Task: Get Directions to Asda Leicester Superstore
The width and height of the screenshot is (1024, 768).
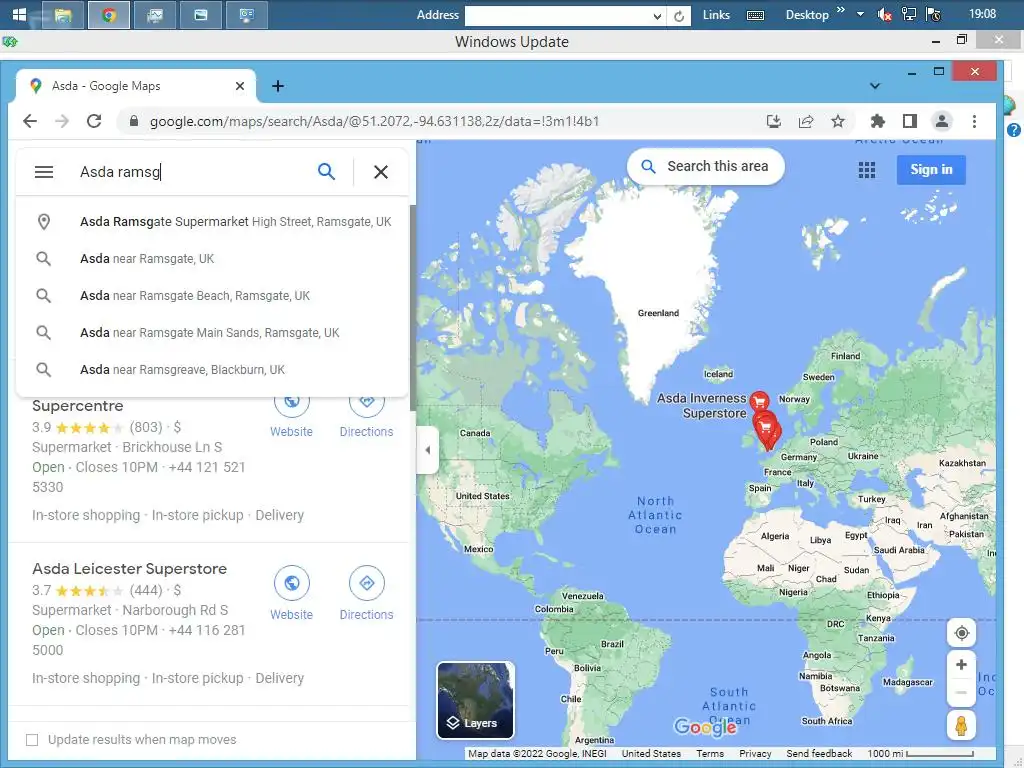Action: (366, 593)
